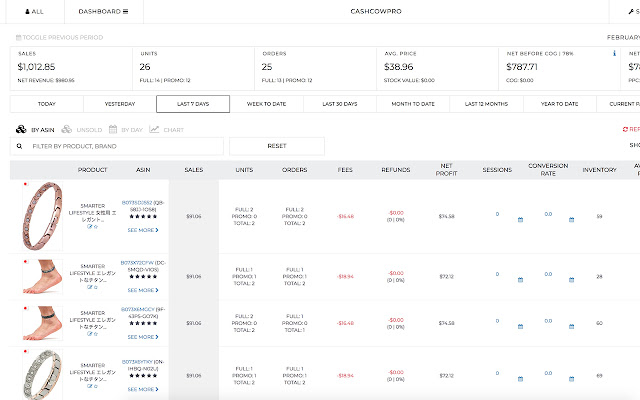Viewport: 640px width, 400px height.
Task: Expand See More for inventory 60 anklet
Action: [143, 337]
